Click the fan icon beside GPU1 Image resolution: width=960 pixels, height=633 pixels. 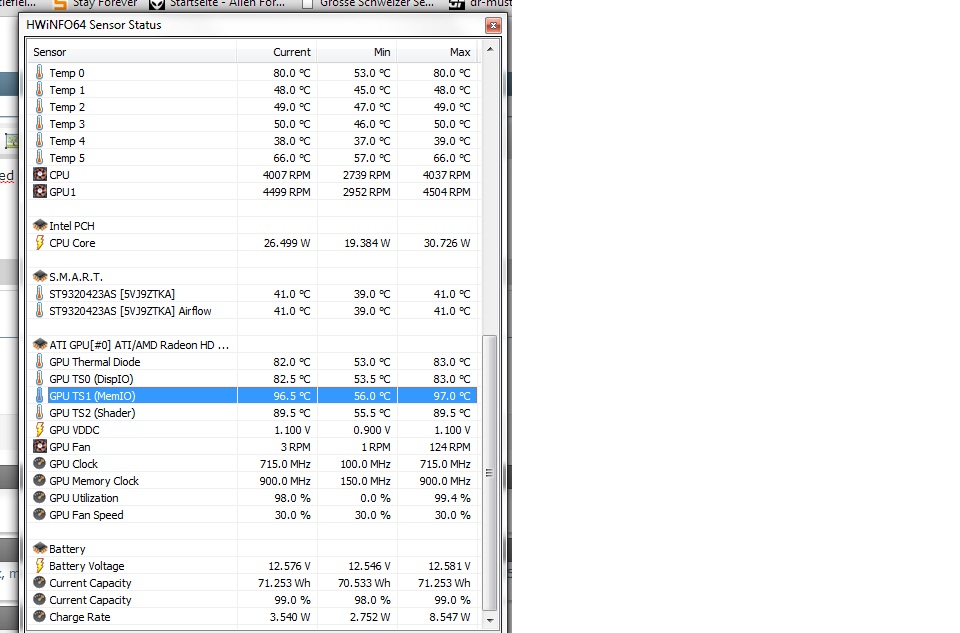click(40, 192)
